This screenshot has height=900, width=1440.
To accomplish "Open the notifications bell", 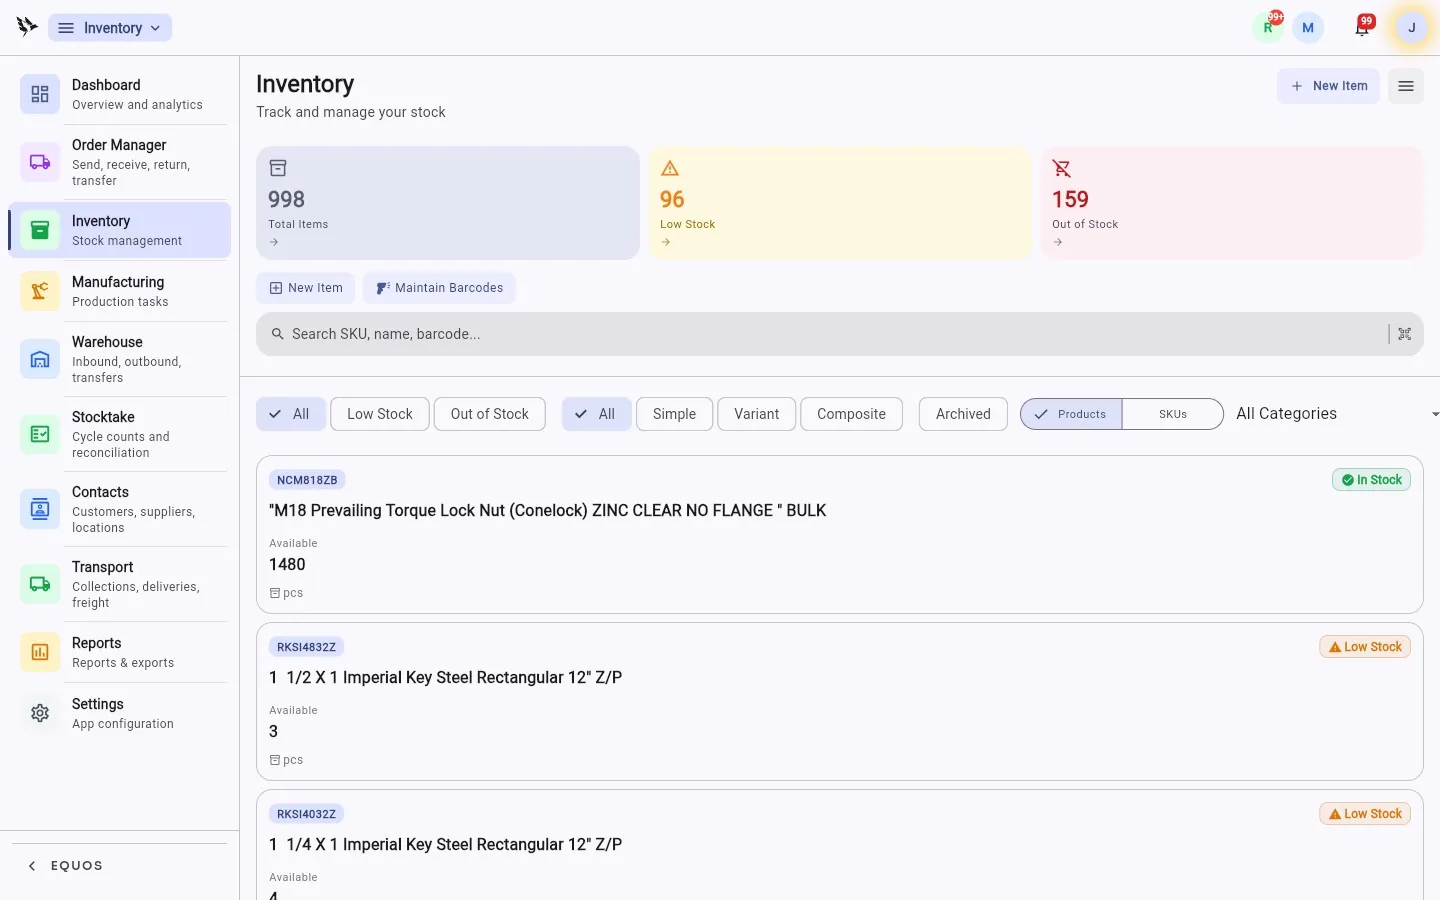I will tap(1362, 28).
